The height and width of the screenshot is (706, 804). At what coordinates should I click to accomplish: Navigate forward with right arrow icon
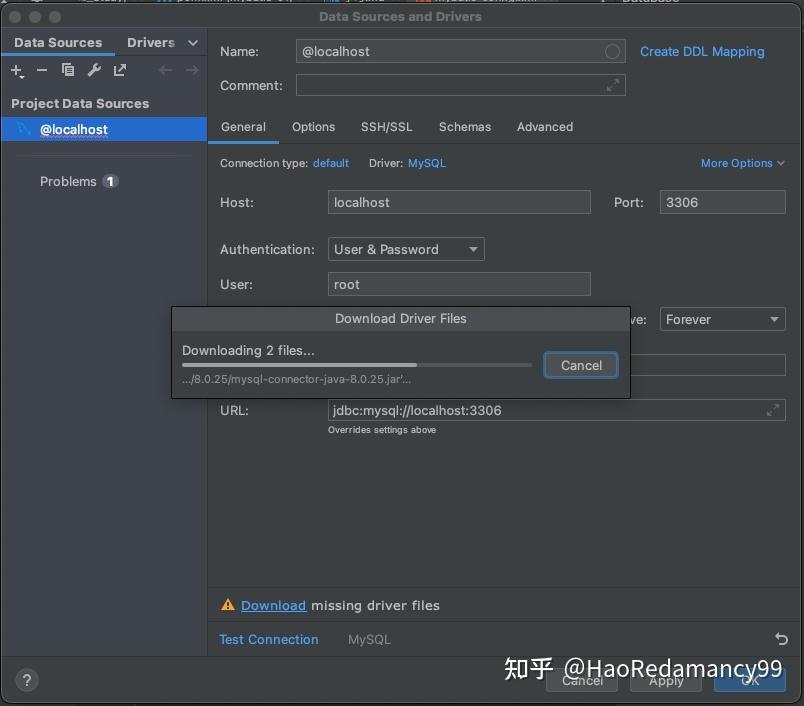pyautogui.click(x=192, y=70)
